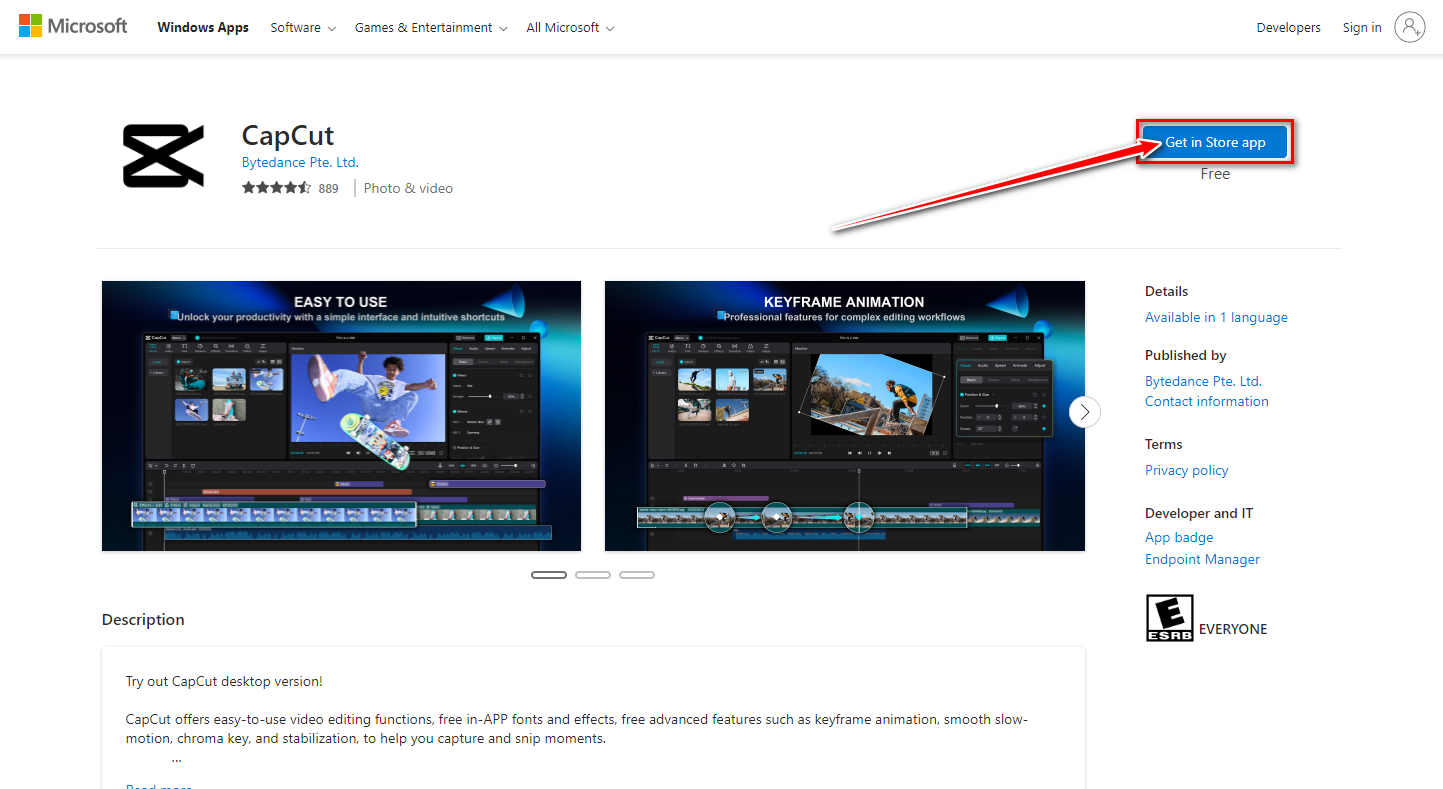Select the Windows Apps menu item
The image size is (1443, 789).
click(x=203, y=28)
